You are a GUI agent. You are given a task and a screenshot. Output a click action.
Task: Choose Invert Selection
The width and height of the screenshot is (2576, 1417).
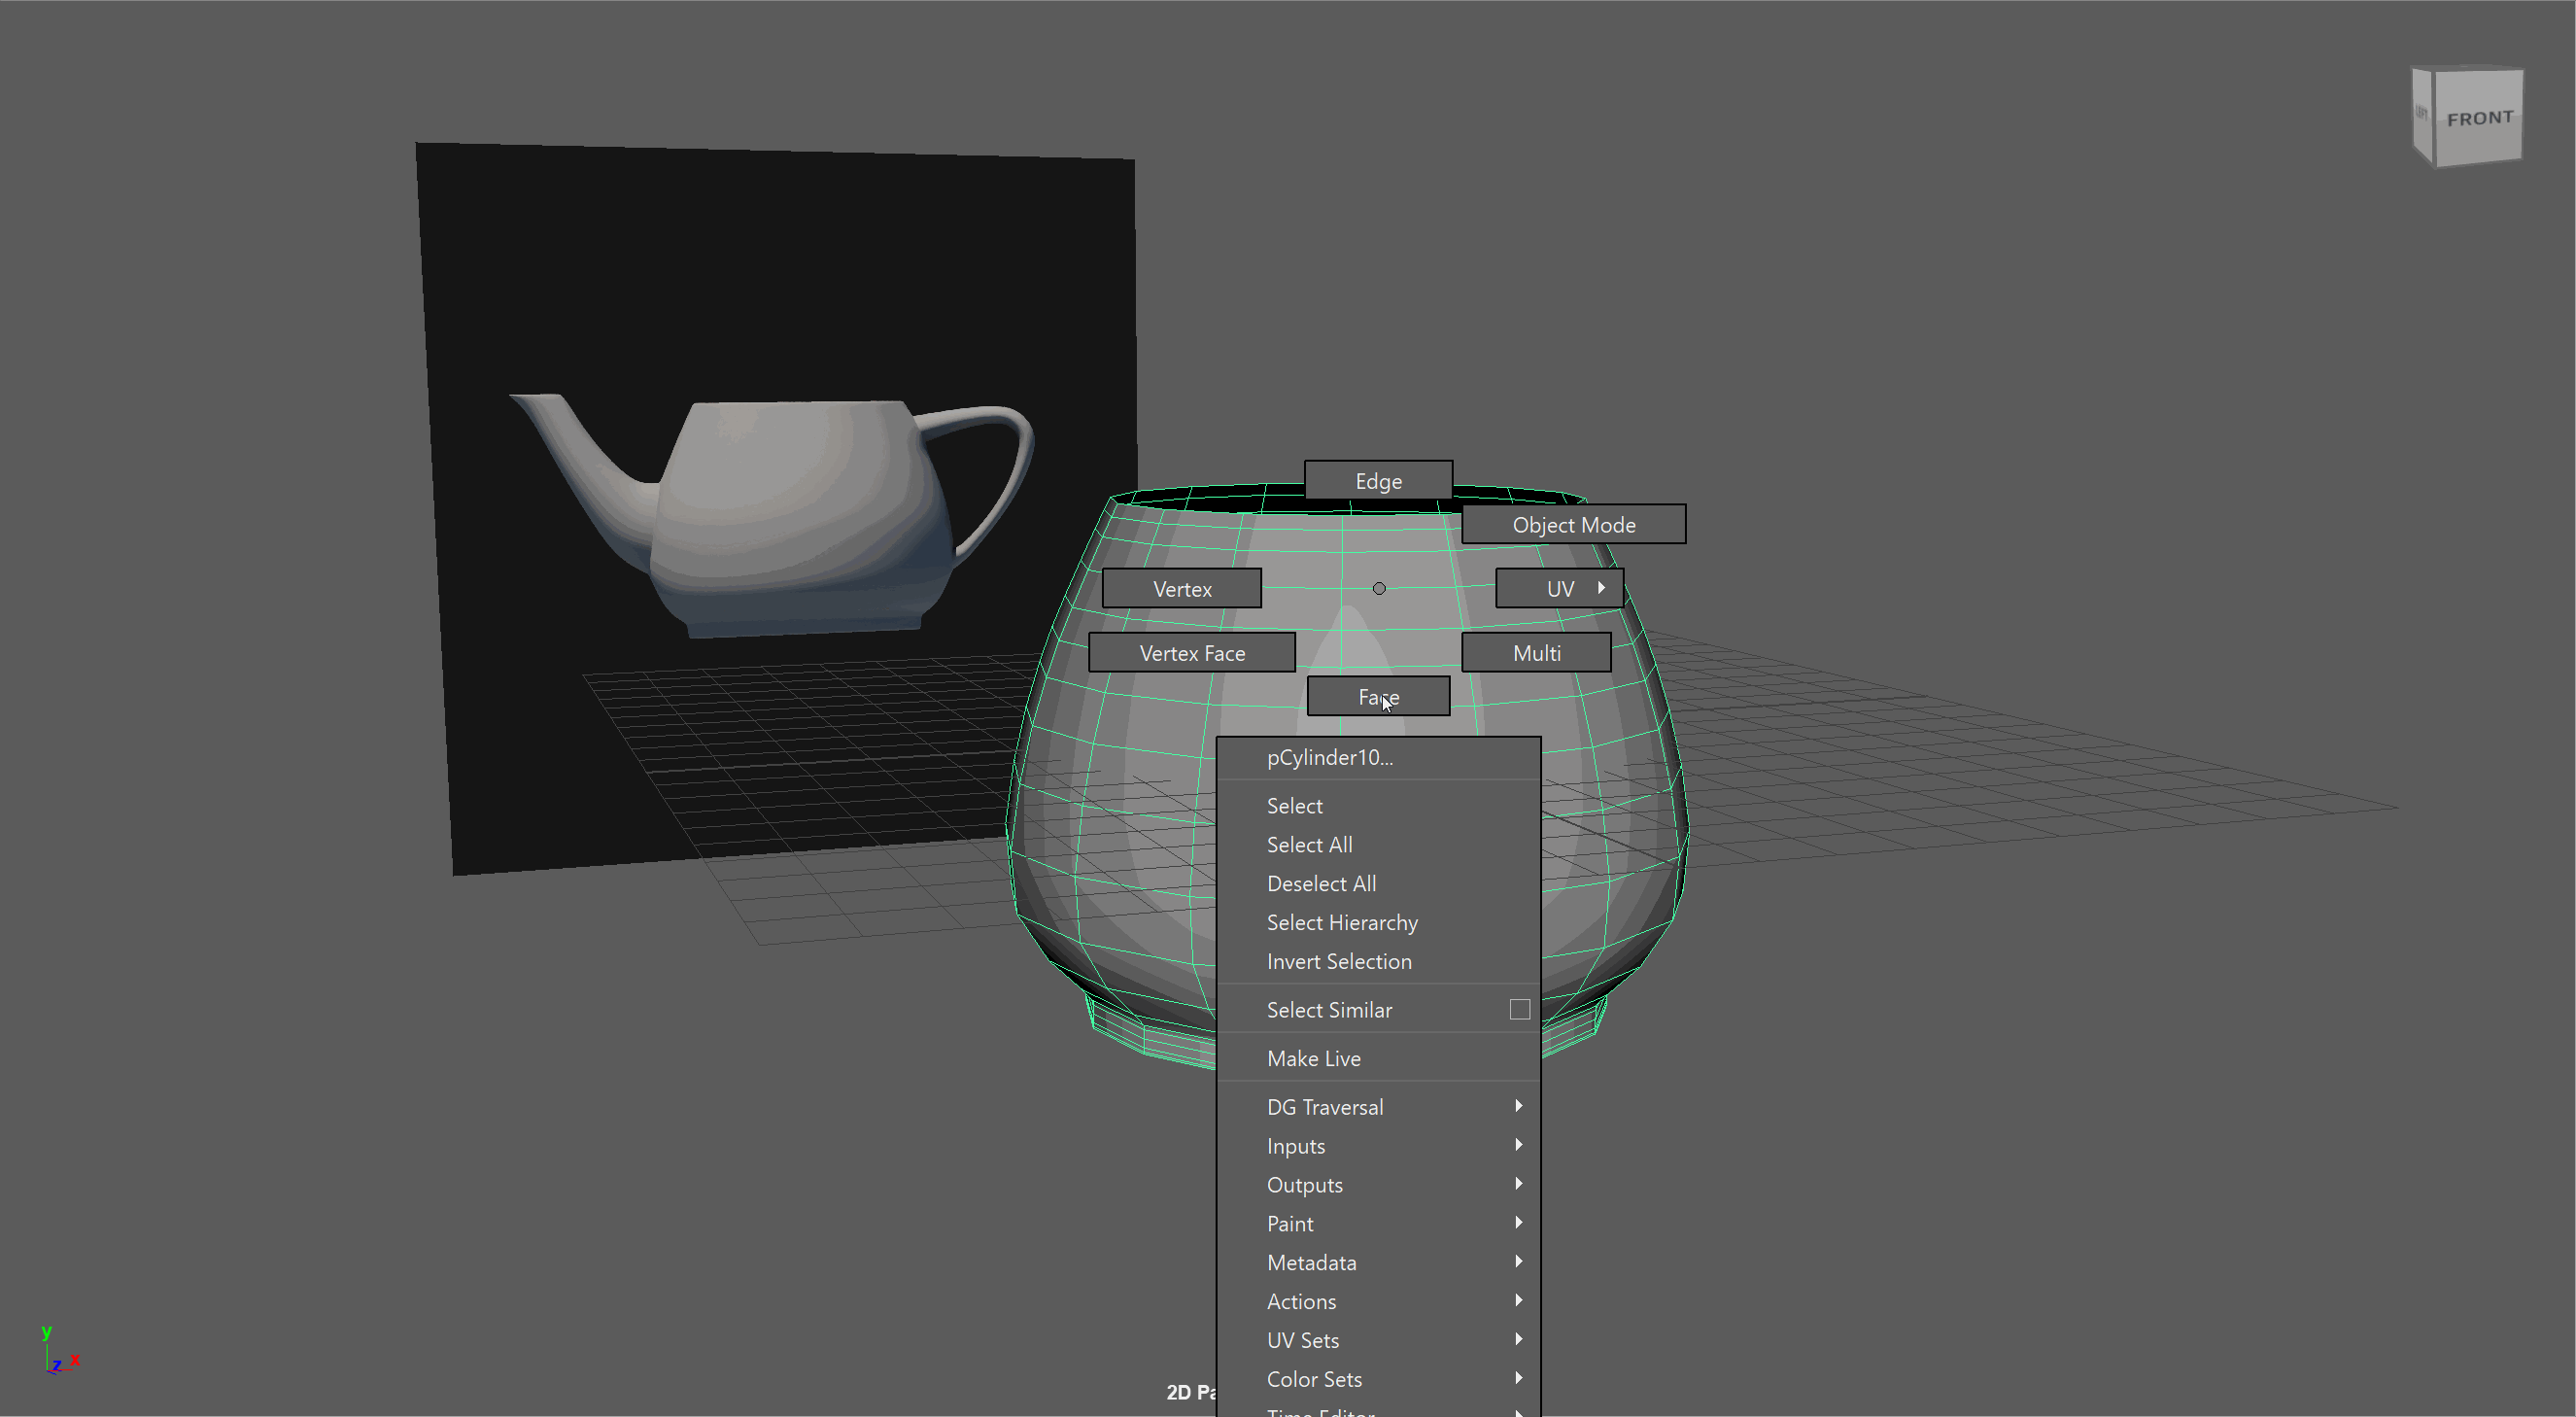click(1339, 962)
